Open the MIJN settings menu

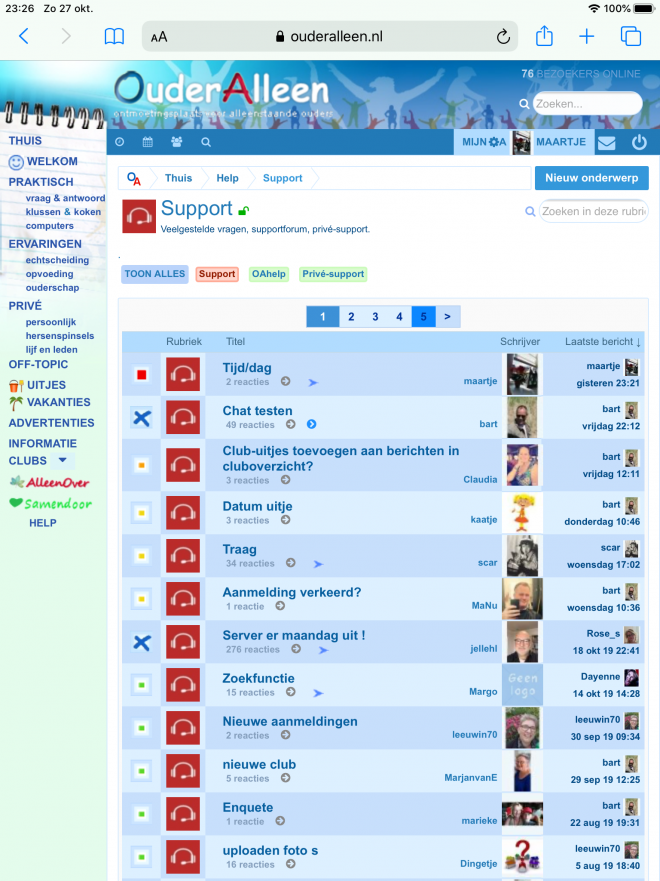click(483, 142)
